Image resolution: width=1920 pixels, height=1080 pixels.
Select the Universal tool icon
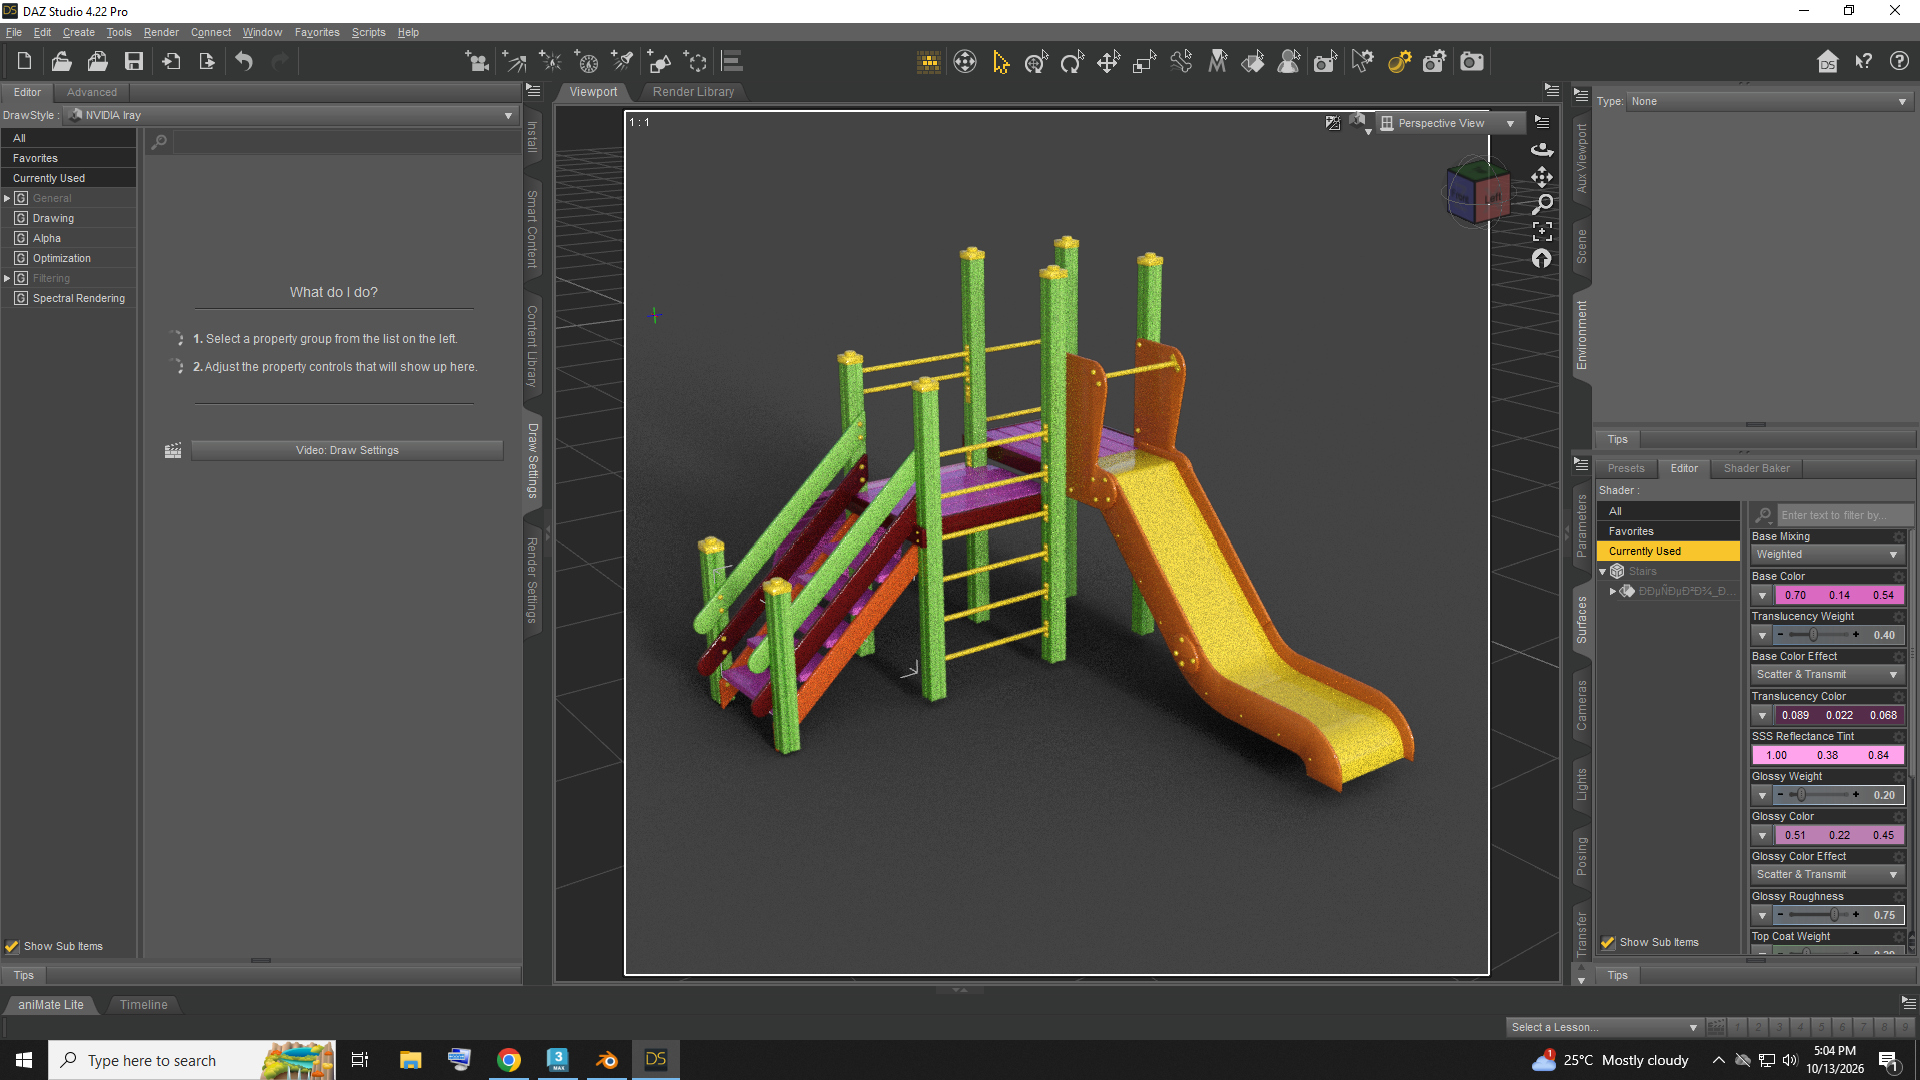(x=1037, y=62)
